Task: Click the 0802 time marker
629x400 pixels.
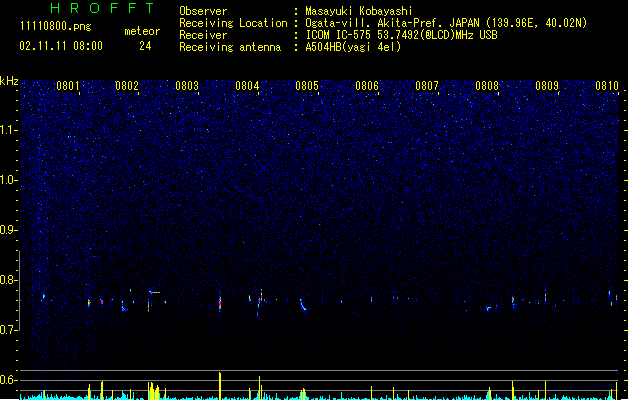Action: coord(127,86)
